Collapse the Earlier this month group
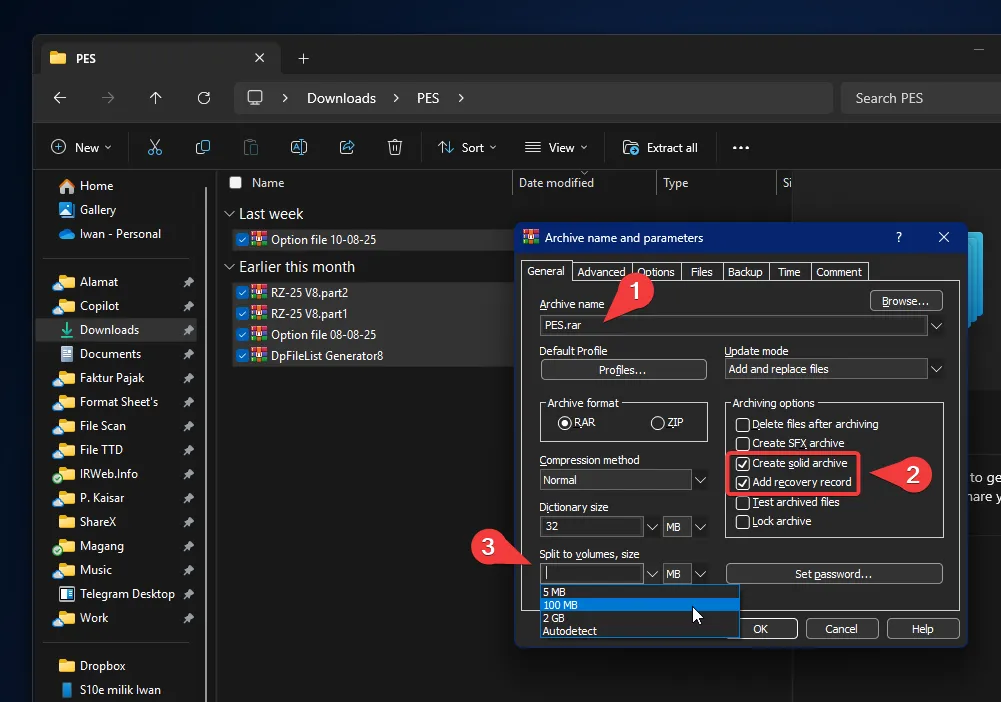Screen dimensions: 1001x702 coord(229,266)
